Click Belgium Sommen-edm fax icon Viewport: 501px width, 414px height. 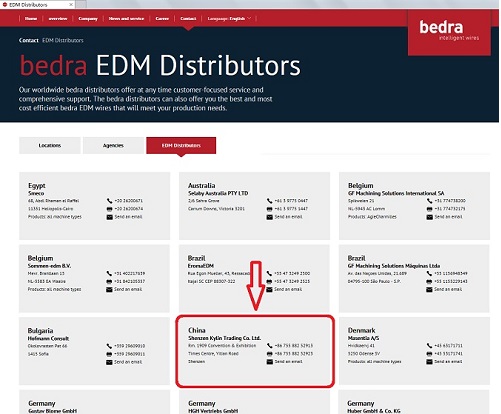click(x=109, y=281)
